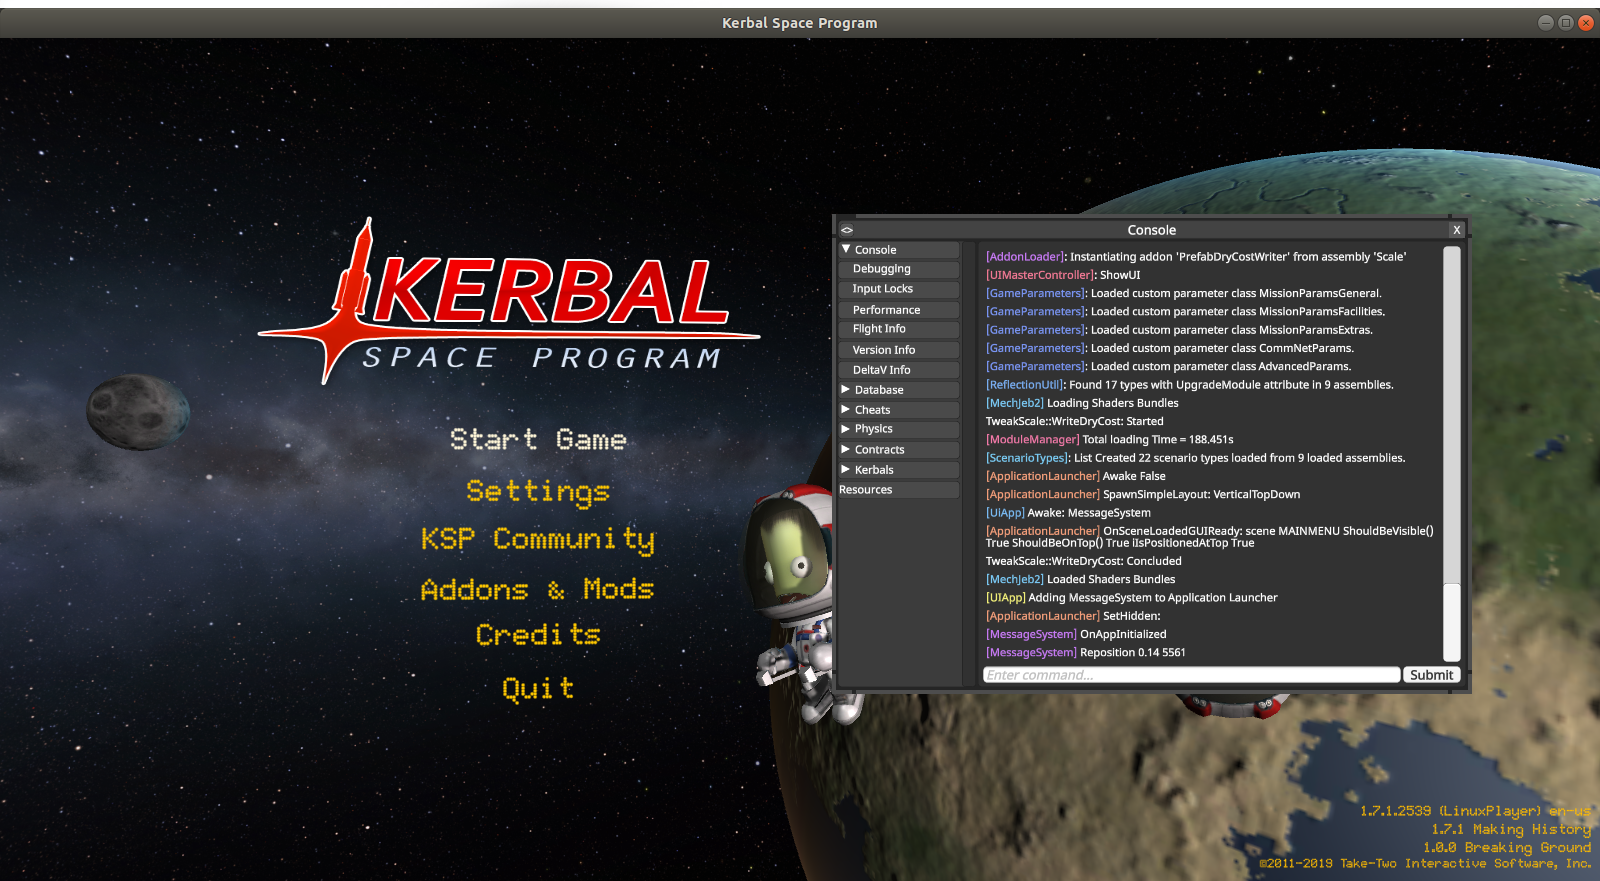Click the 'UIApp Awake: MessageSystem' log line
Screen dimensions: 1600x881
[x=1068, y=513]
